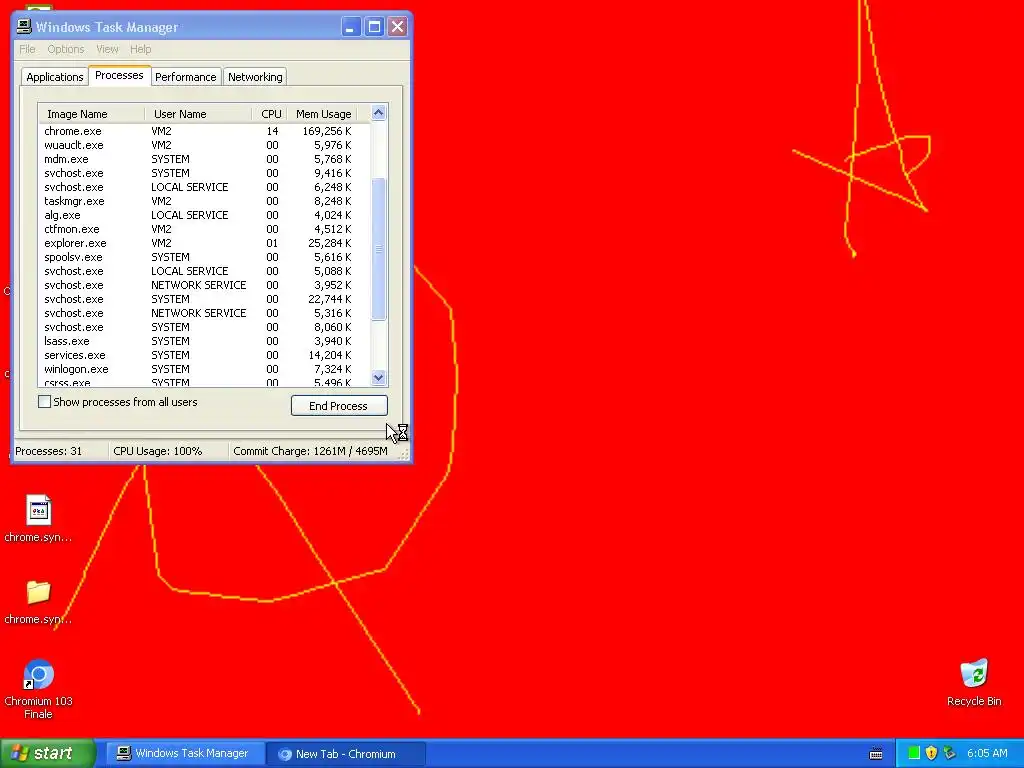Select the mdm.exe process row

204,159
